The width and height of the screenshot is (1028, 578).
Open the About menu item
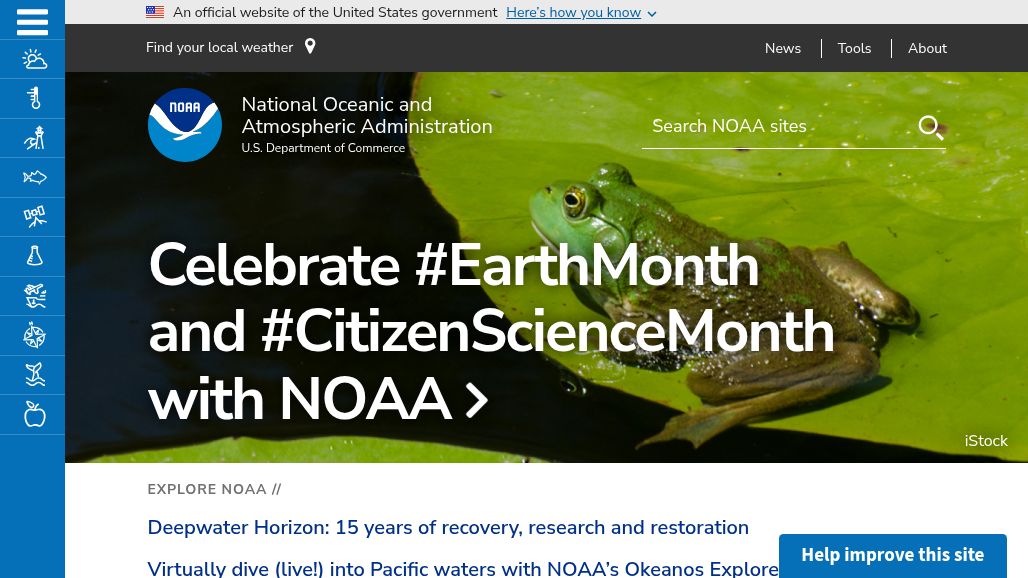(927, 48)
